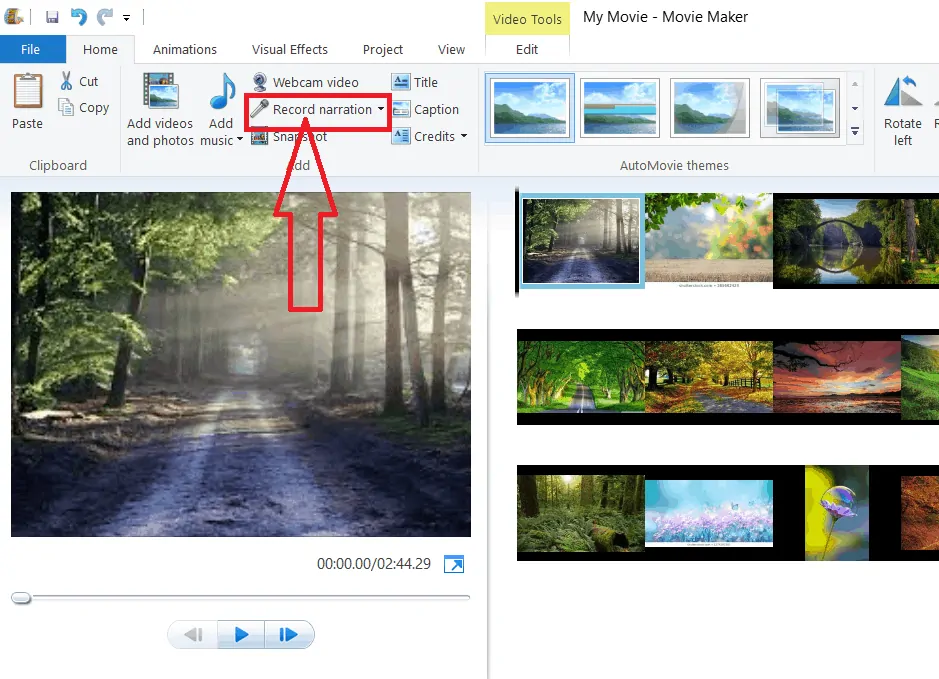Click the Add music note icon

222,92
